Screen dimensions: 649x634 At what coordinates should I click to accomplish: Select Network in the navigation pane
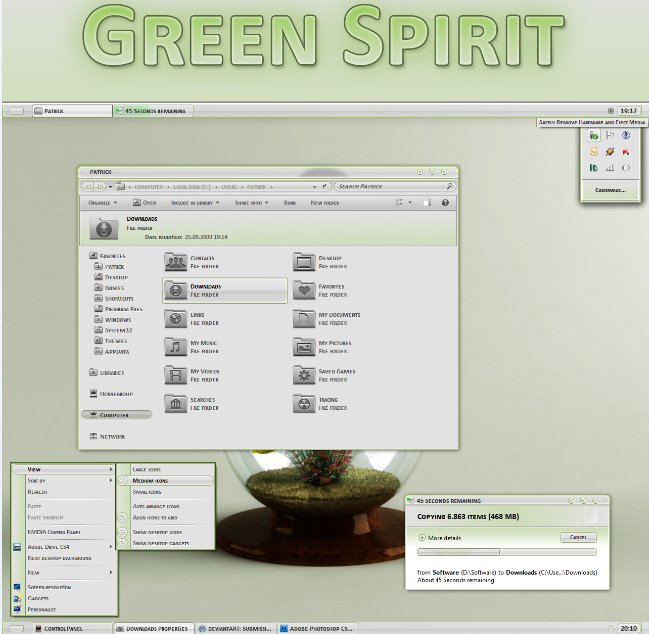[107, 437]
